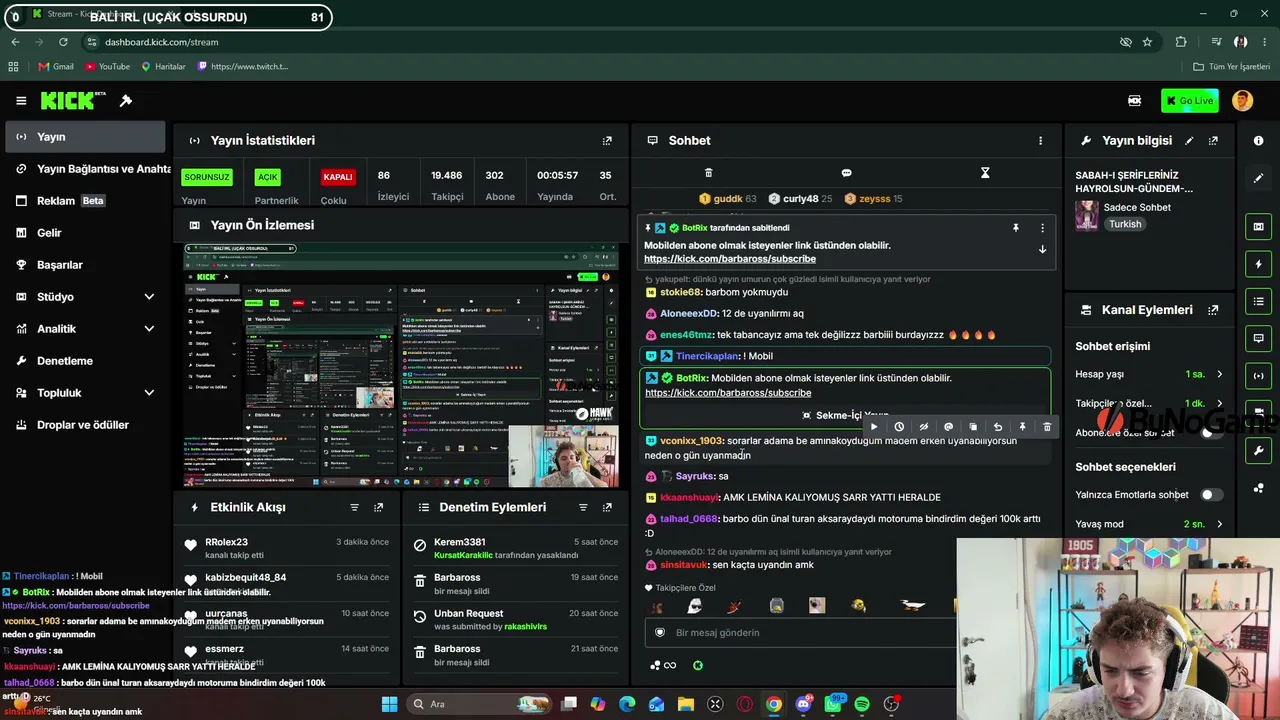1280x720 pixels.
Task: Filter the Denetim Eylemleri list
Action: [583, 508]
